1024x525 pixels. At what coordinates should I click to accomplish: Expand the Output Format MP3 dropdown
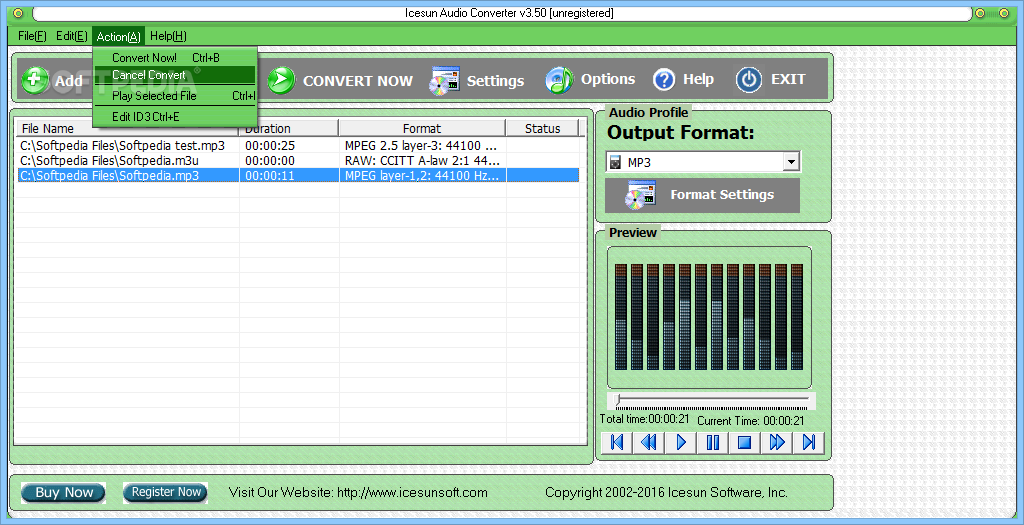(791, 162)
